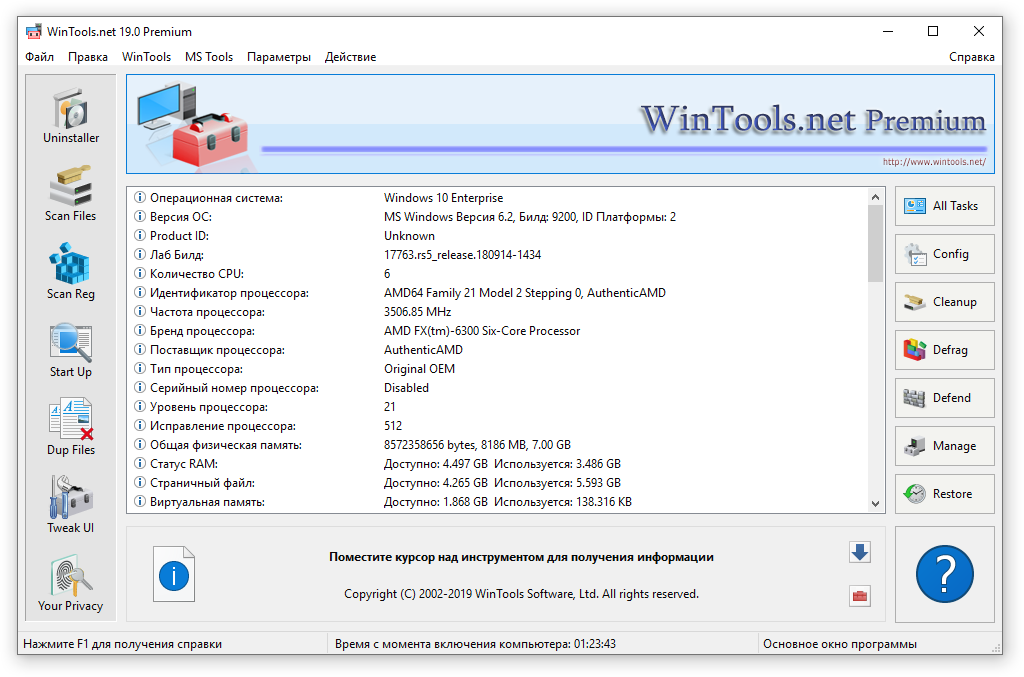Open the Restore task group
The image size is (1024, 677).
click(x=944, y=494)
